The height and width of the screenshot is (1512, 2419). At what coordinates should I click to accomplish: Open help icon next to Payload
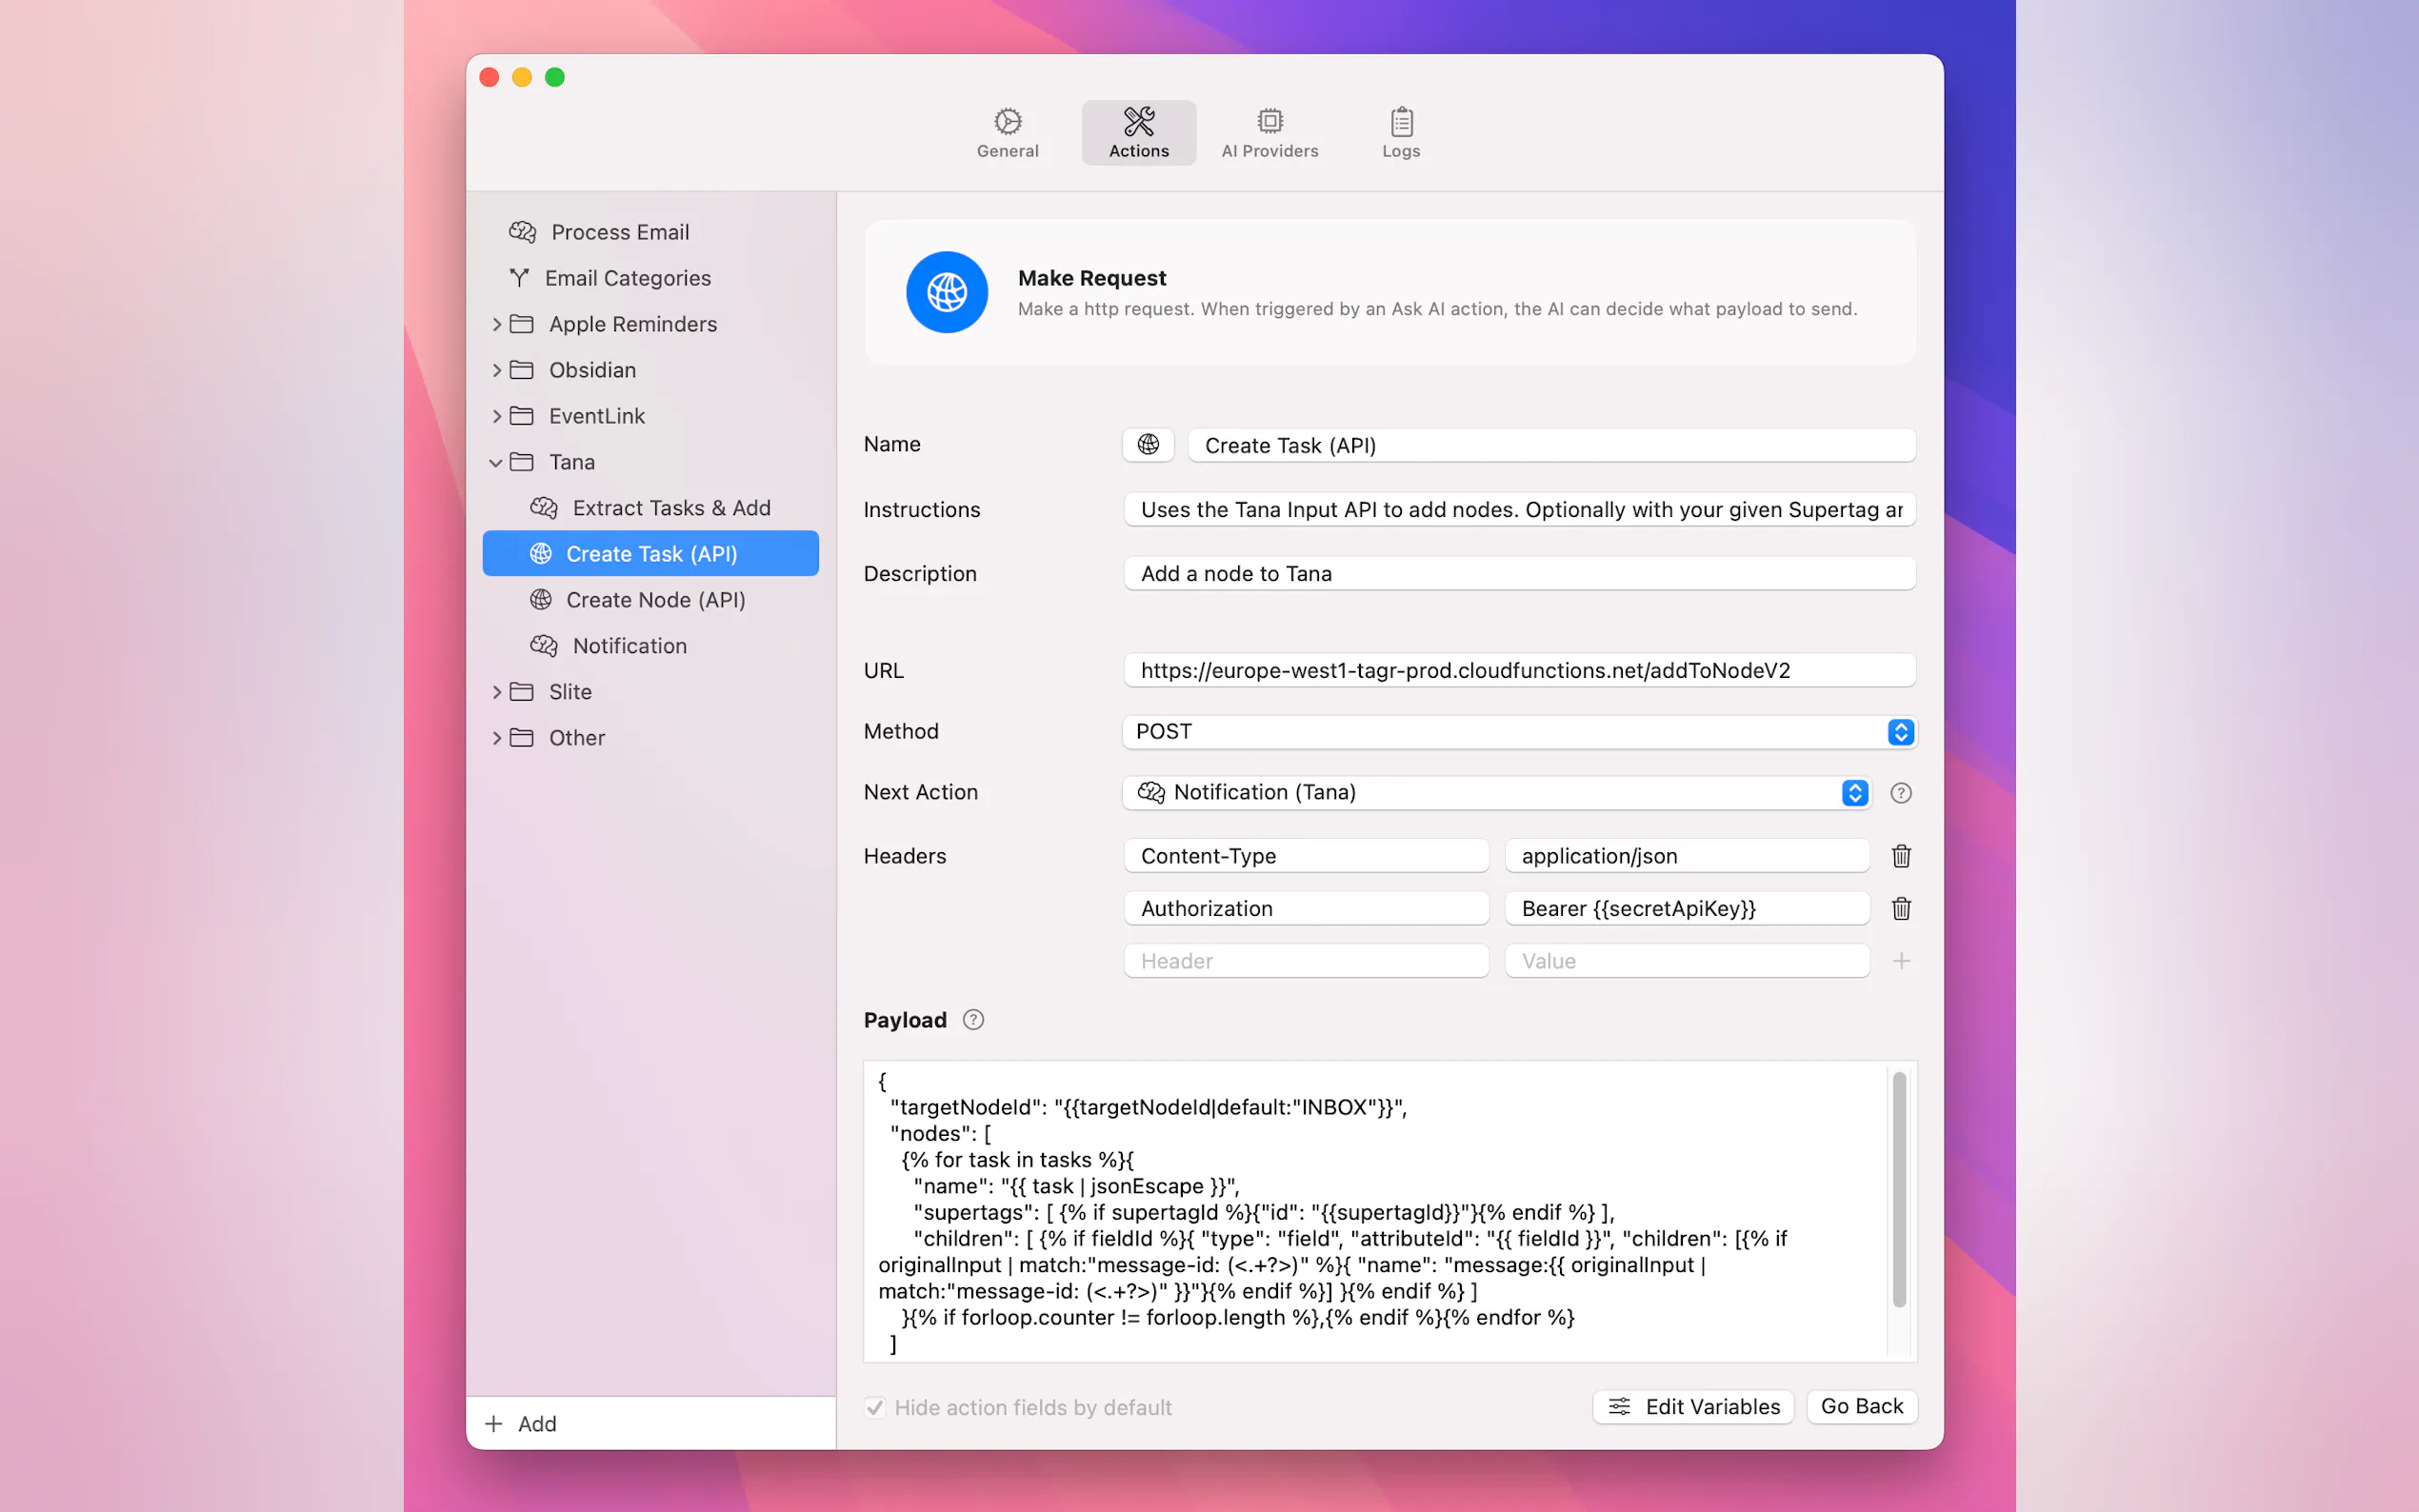point(972,1019)
